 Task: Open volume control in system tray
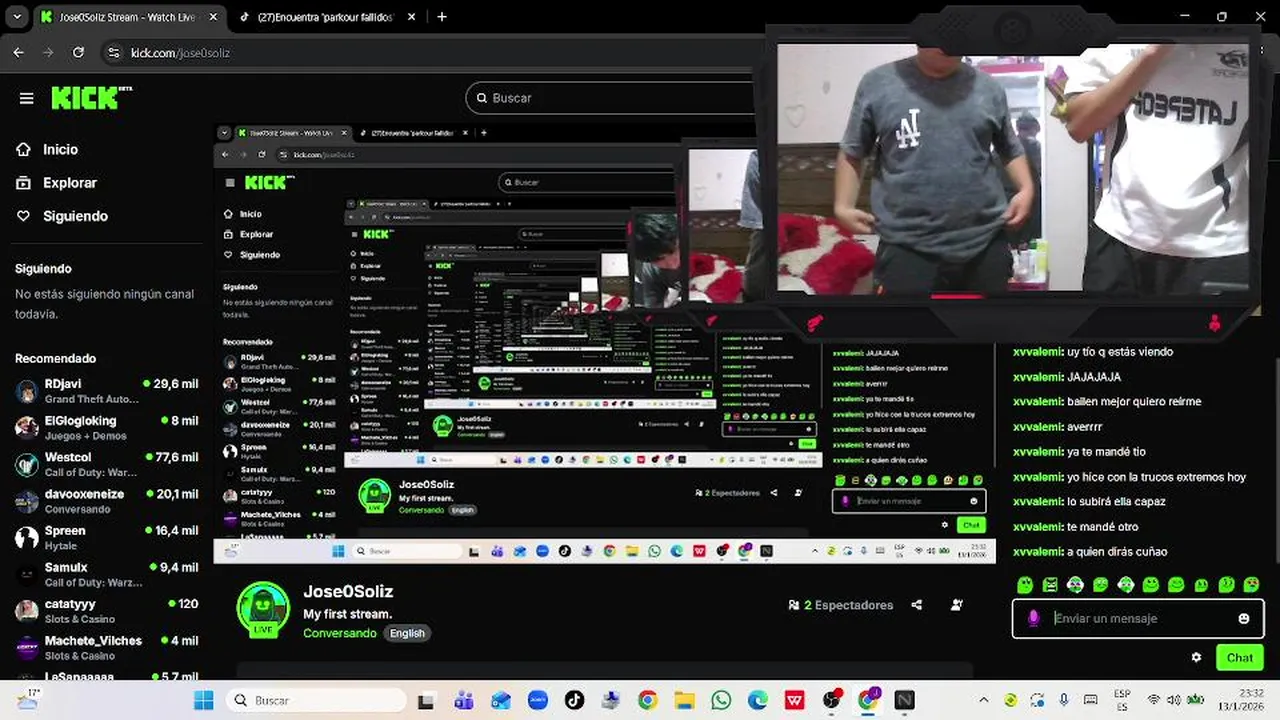(1173, 701)
